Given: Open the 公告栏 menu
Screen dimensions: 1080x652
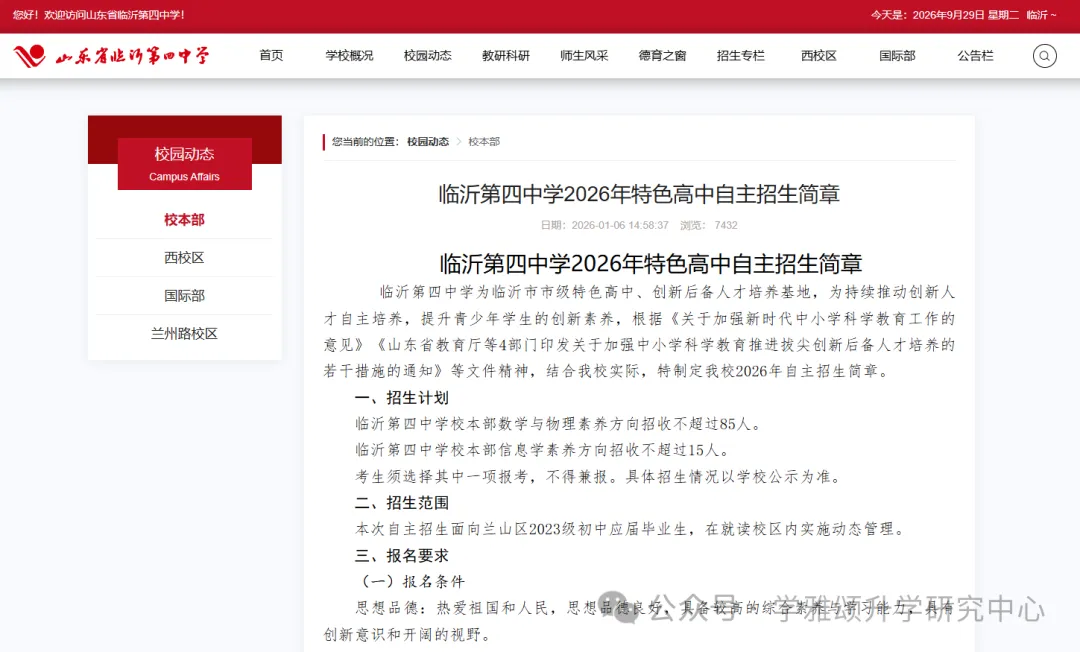Looking at the screenshot, I should [x=975, y=56].
